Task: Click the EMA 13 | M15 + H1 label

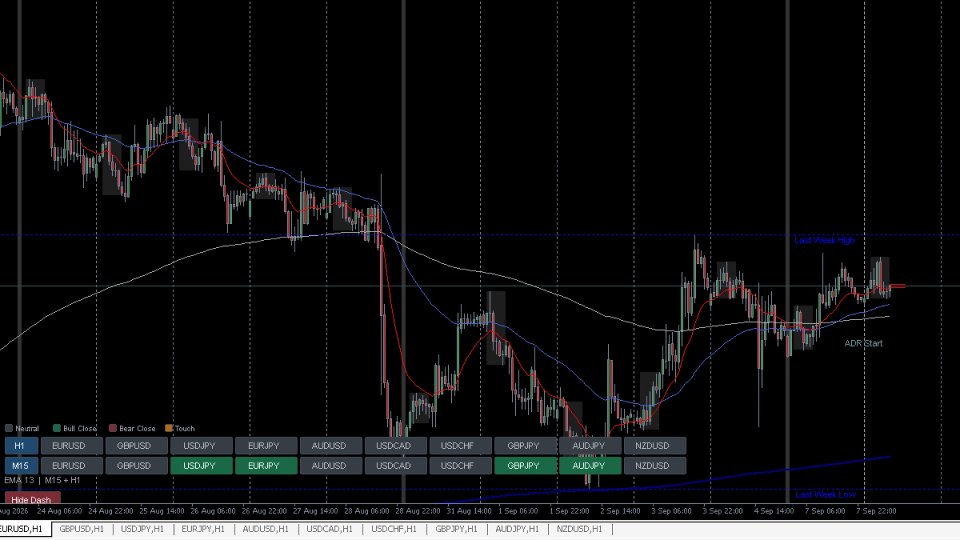Action: (42, 480)
